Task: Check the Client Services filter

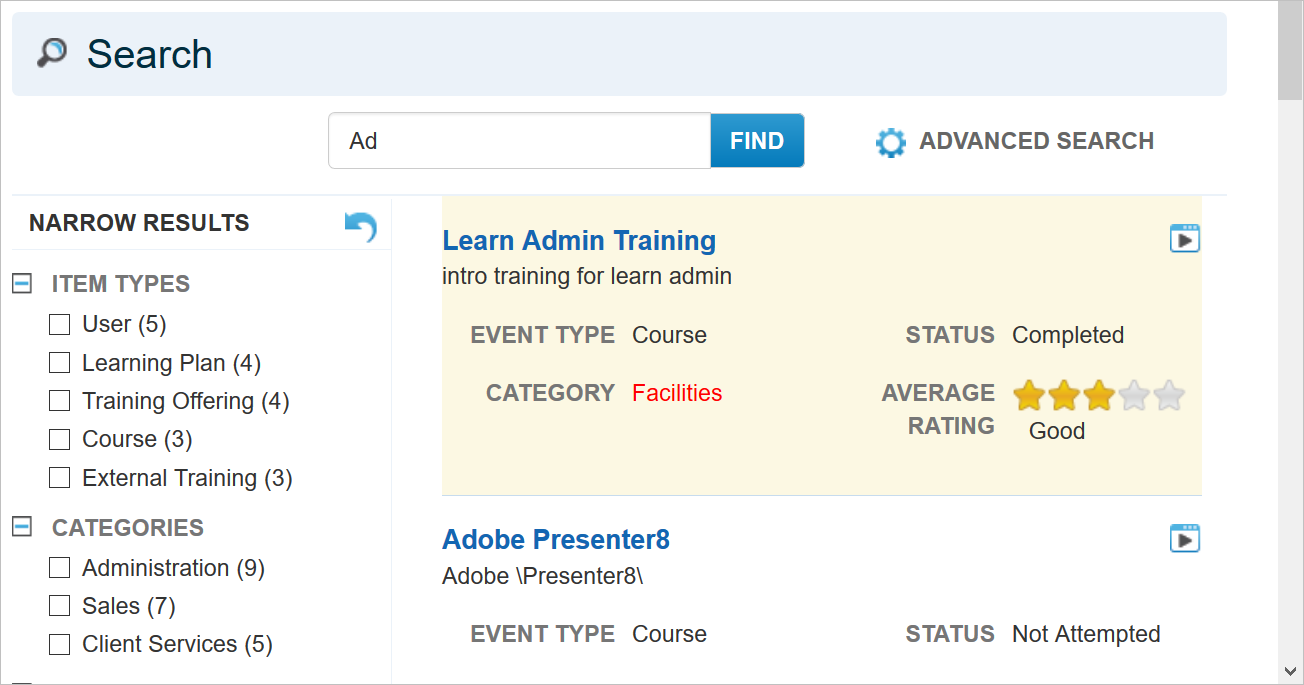Action: [59, 644]
